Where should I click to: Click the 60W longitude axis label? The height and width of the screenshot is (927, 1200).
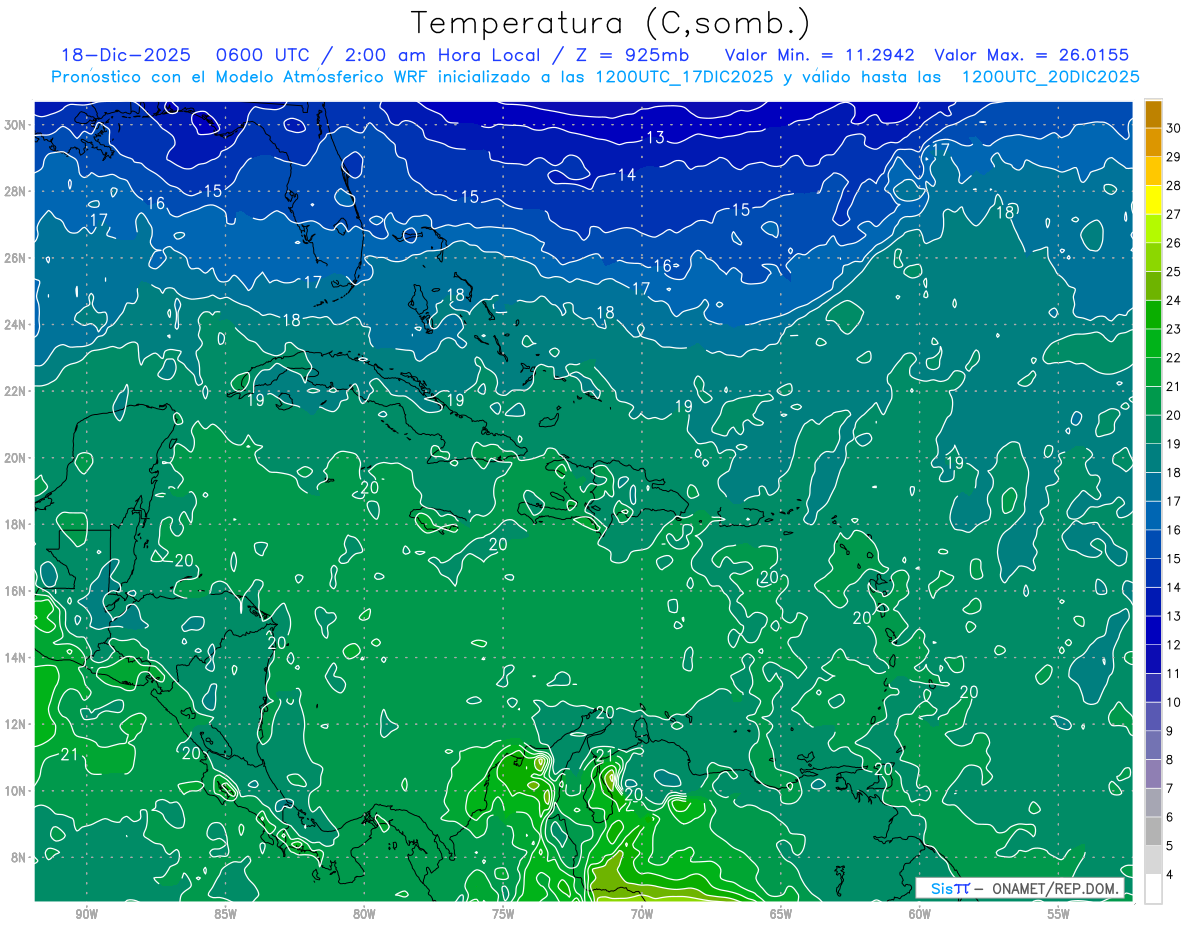tap(920, 914)
